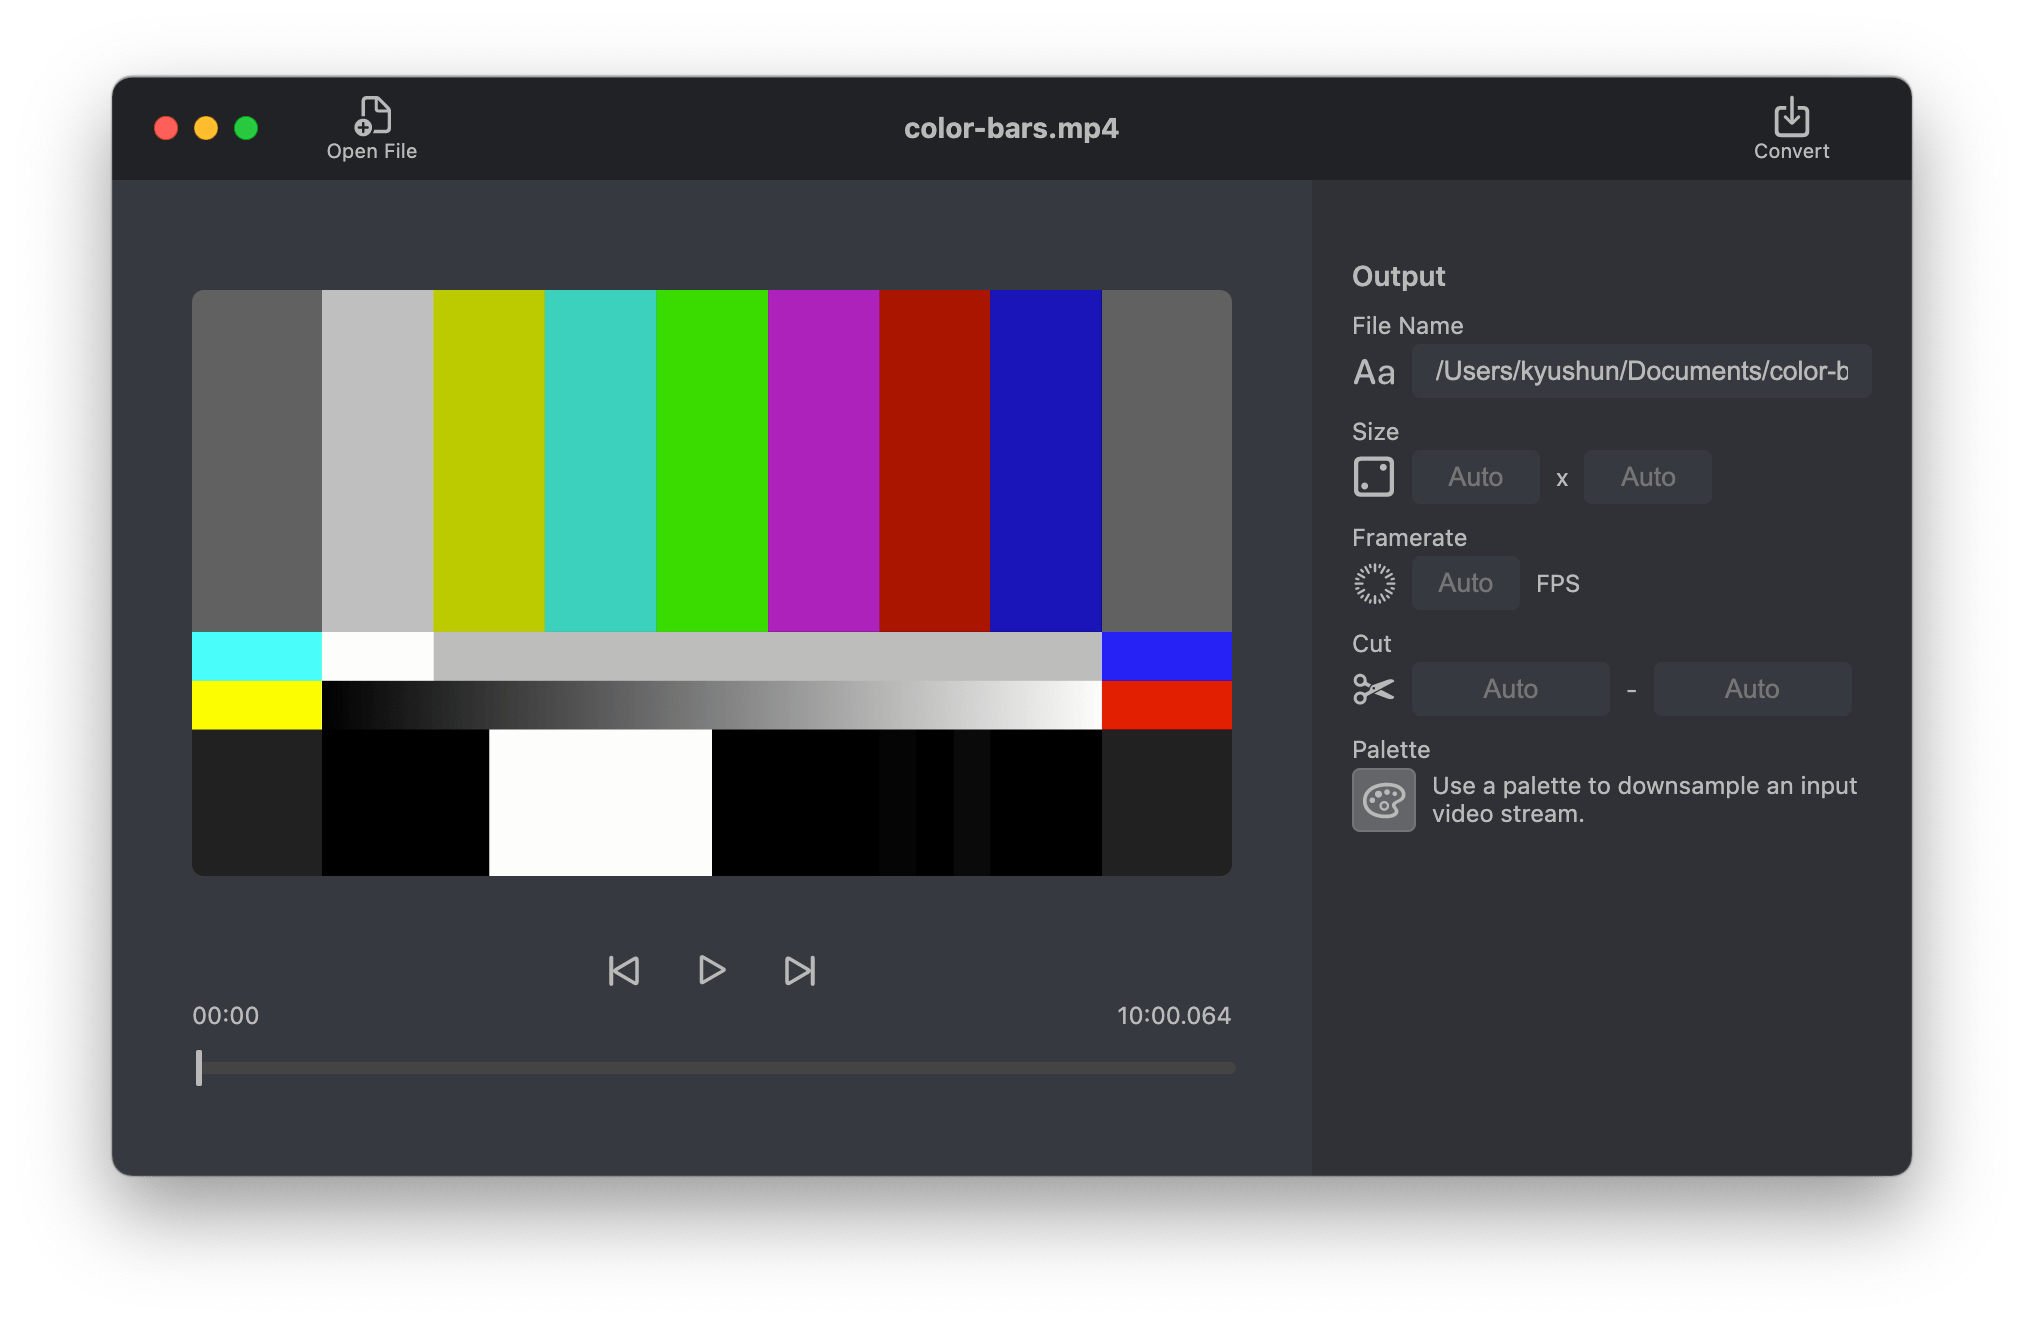Click the Open File icon
2024x1324 pixels.
372,117
